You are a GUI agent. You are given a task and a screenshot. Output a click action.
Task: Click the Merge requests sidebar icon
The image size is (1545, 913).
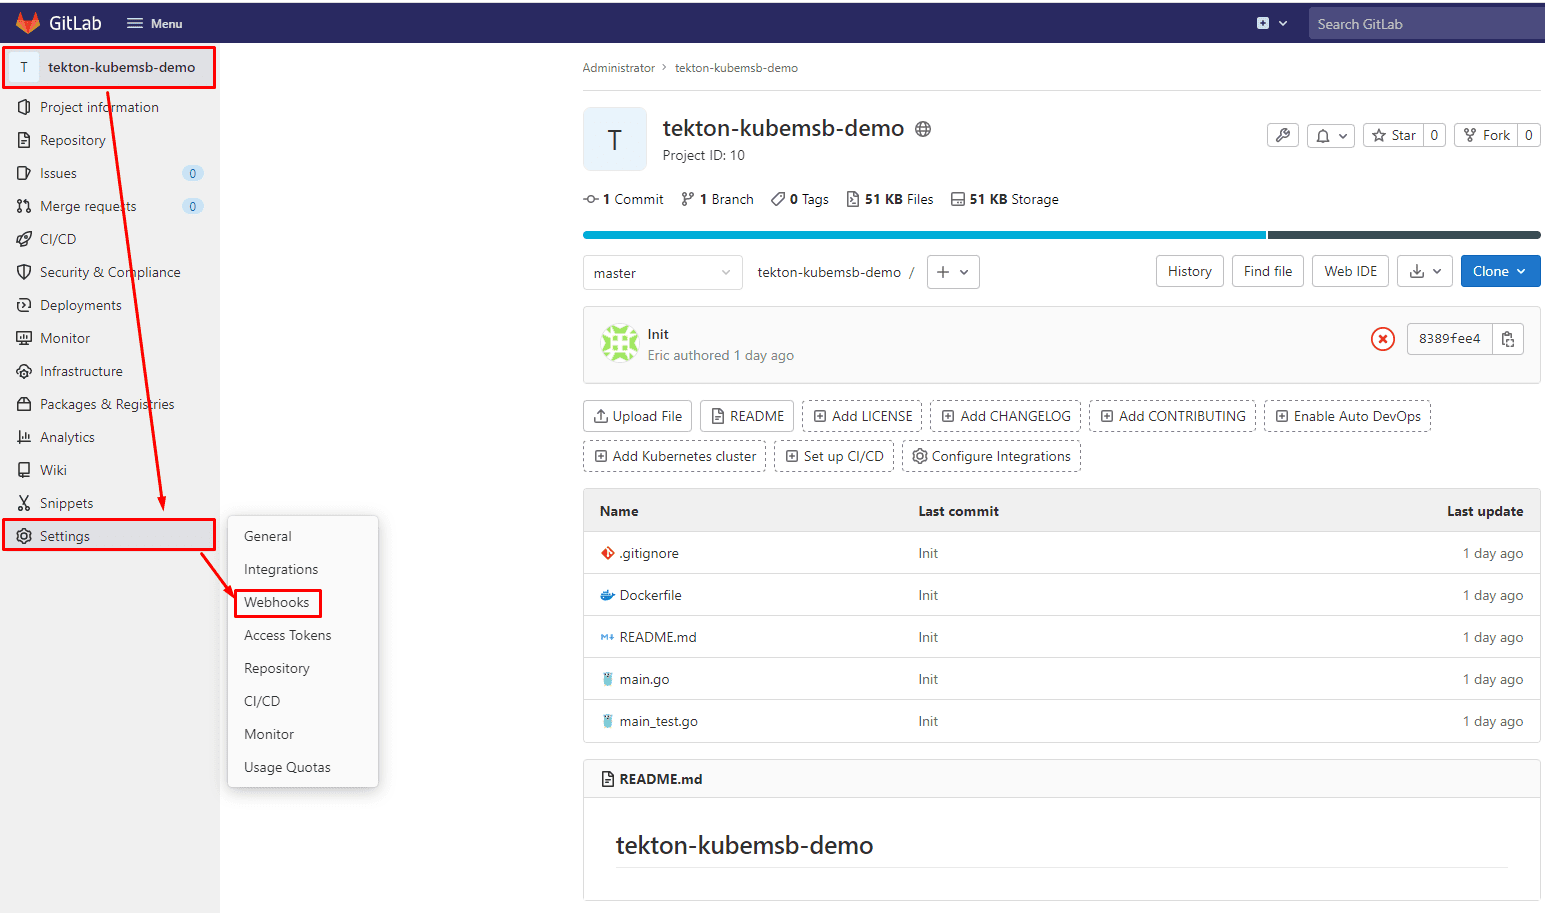[x=24, y=206]
